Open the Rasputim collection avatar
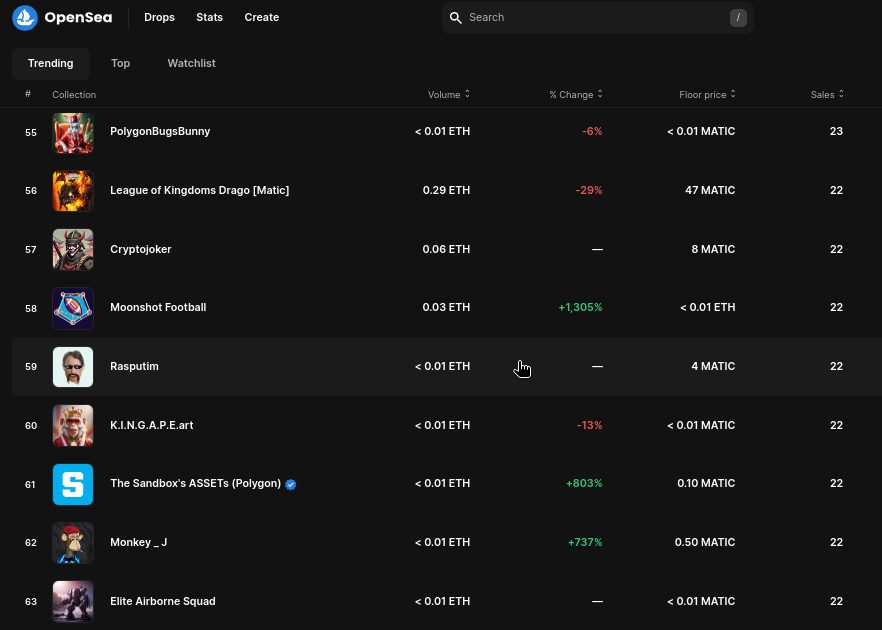The height and width of the screenshot is (630, 882). coord(73,367)
